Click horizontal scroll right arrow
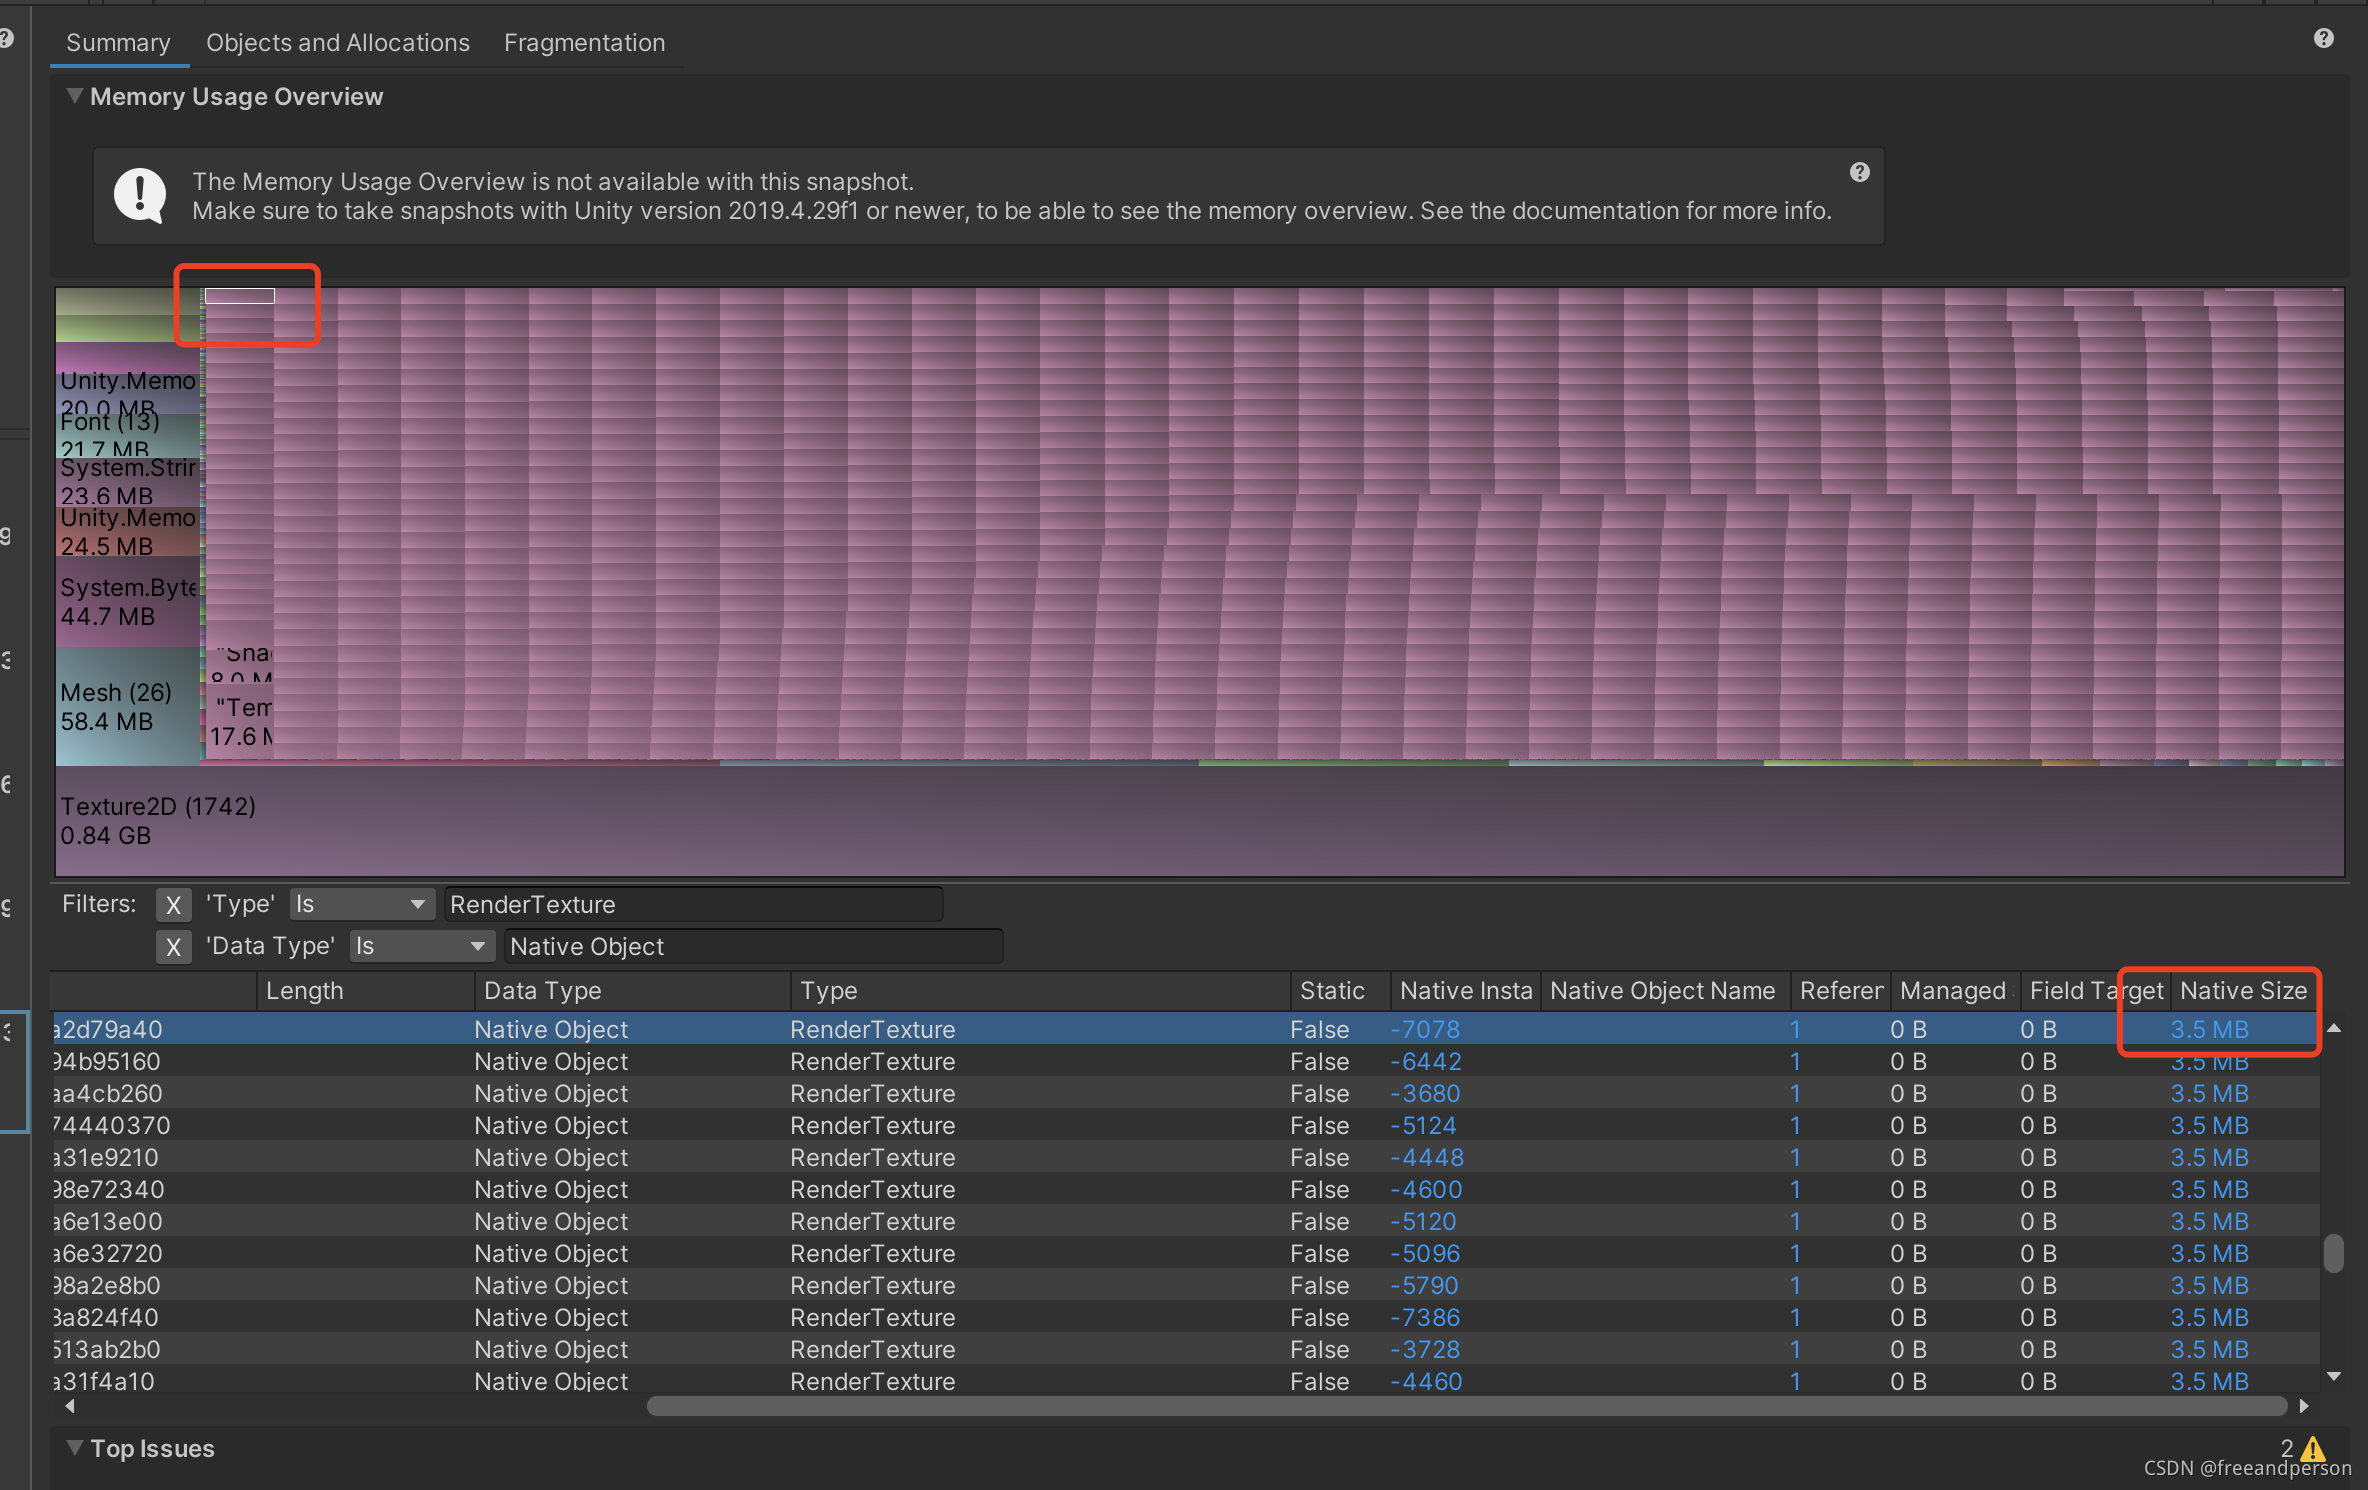The width and height of the screenshot is (2368, 1490). tap(2304, 1406)
